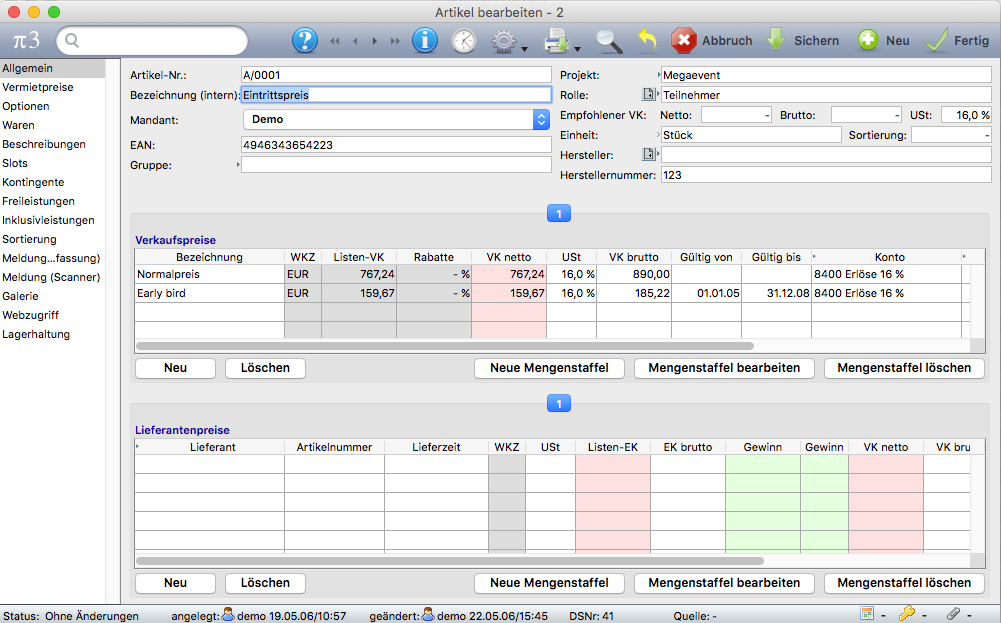Image resolution: width=1001 pixels, height=623 pixels.
Task: Select the Early bird row cell
Action: [x=209, y=294]
